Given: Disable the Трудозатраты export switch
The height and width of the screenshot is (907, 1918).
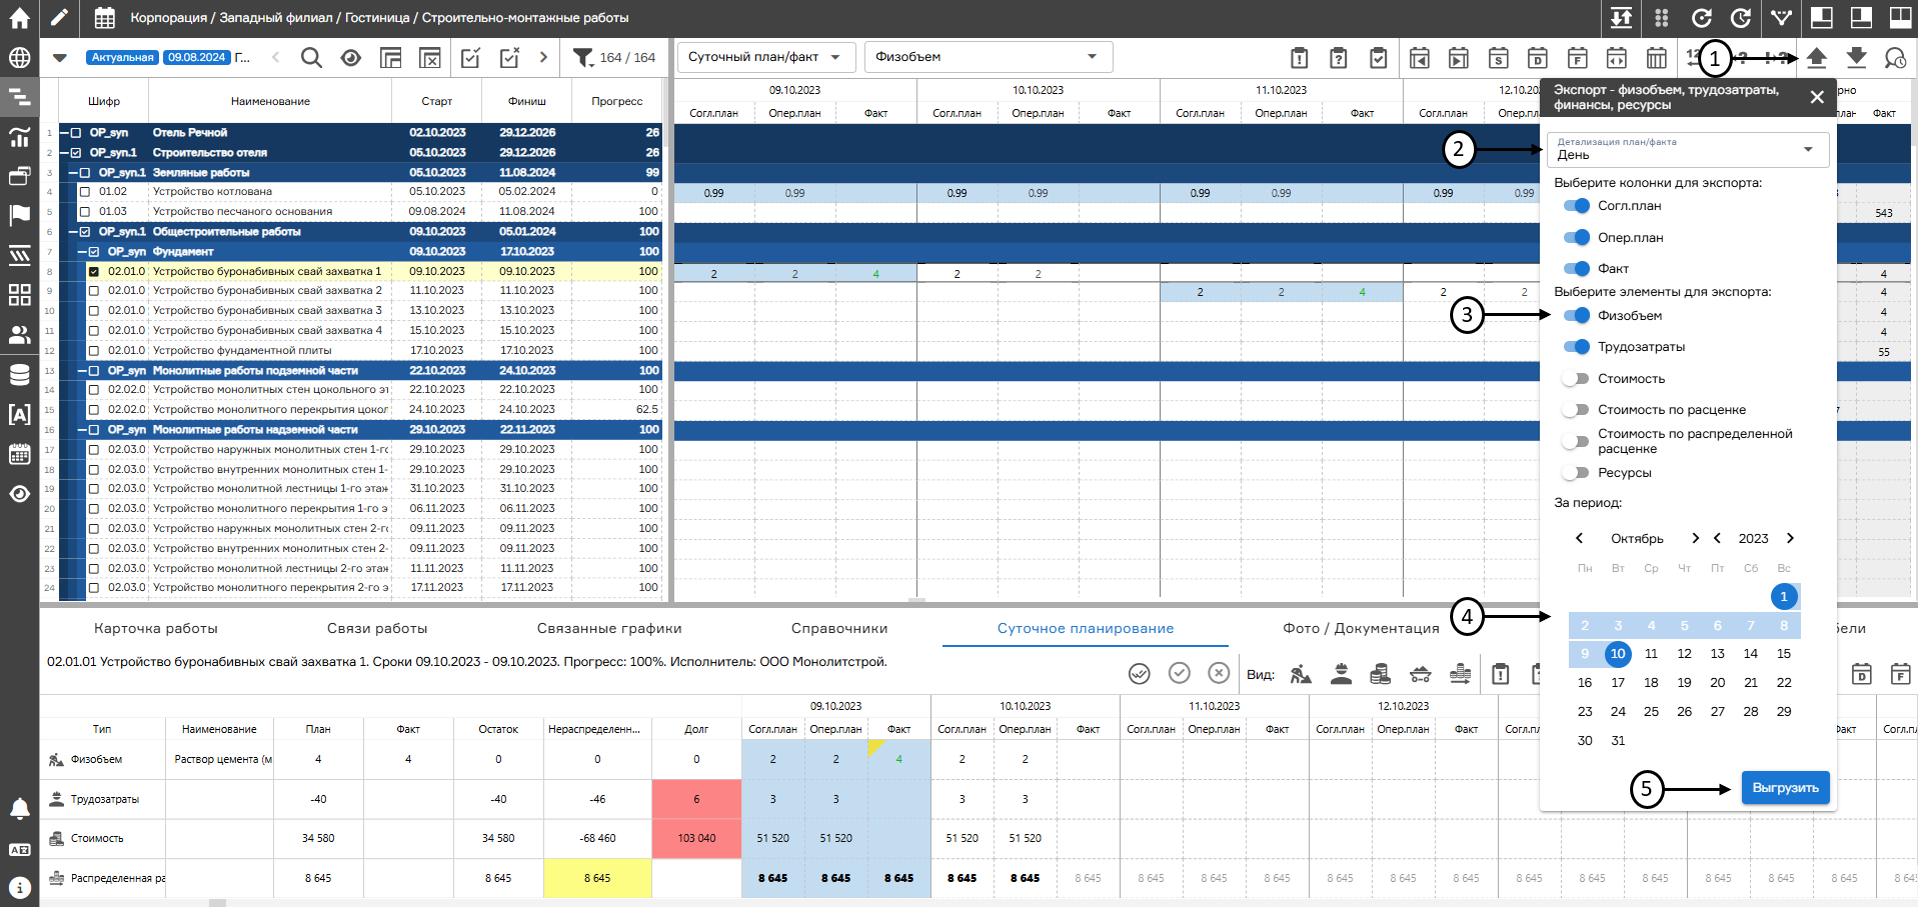Looking at the screenshot, I should tap(1577, 347).
